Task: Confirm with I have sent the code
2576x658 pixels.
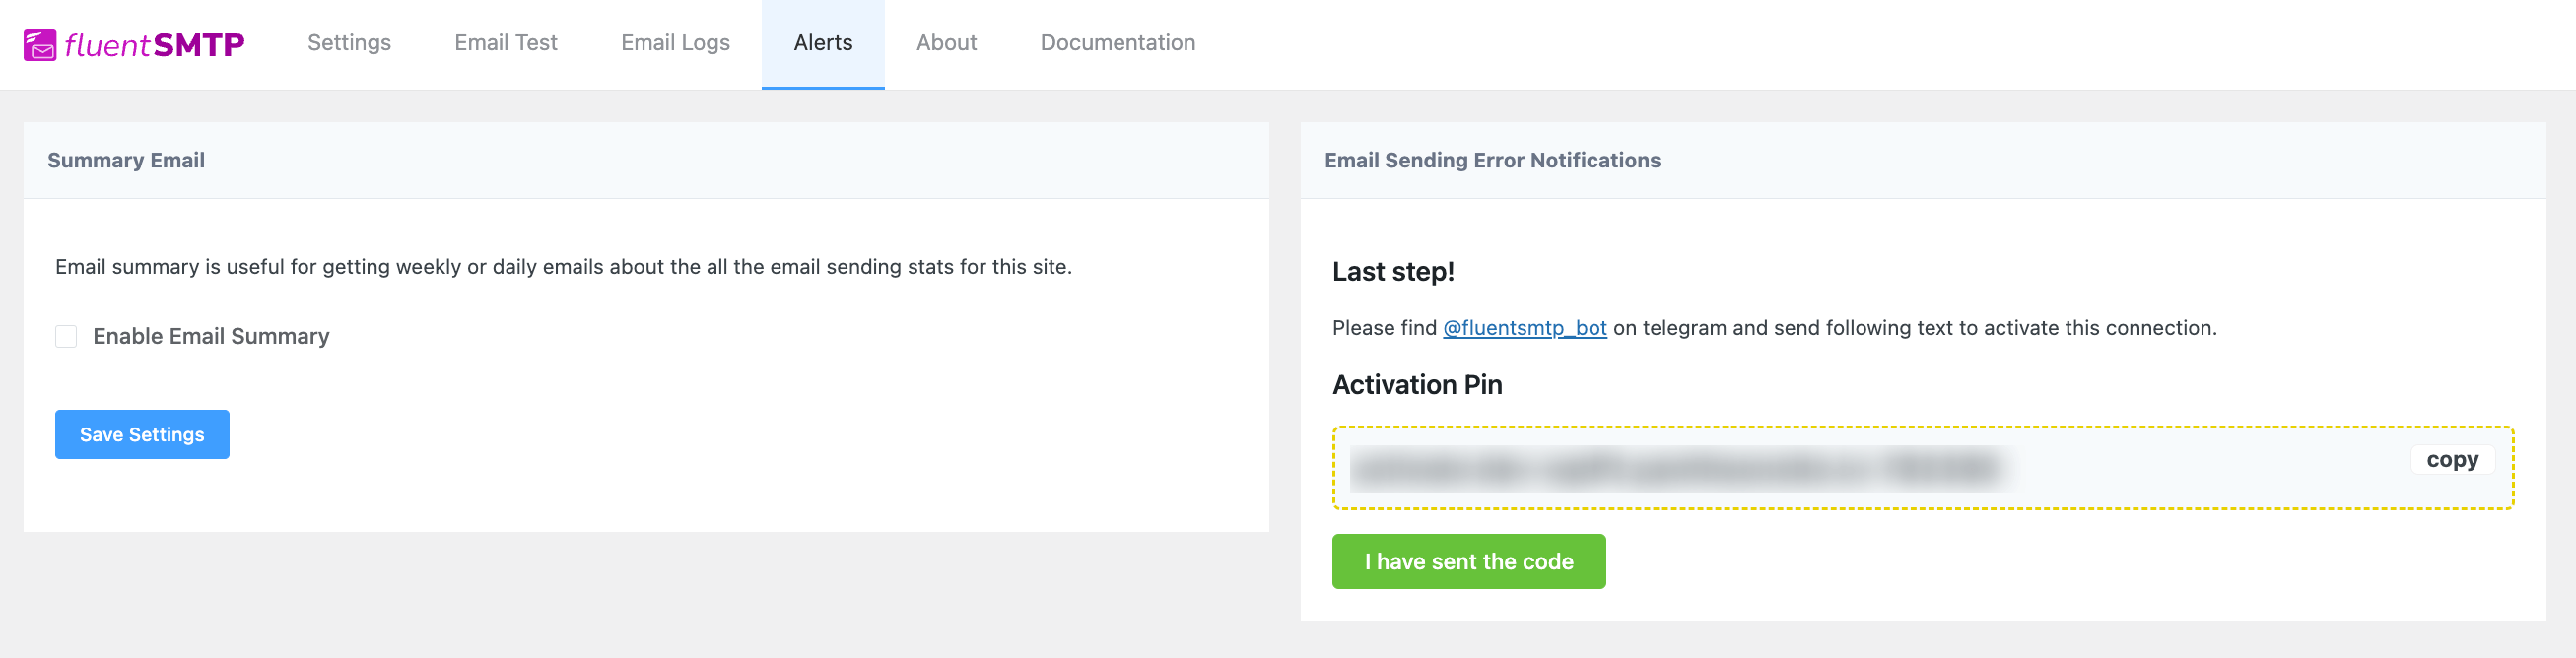Action: (x=1468, y=562)
